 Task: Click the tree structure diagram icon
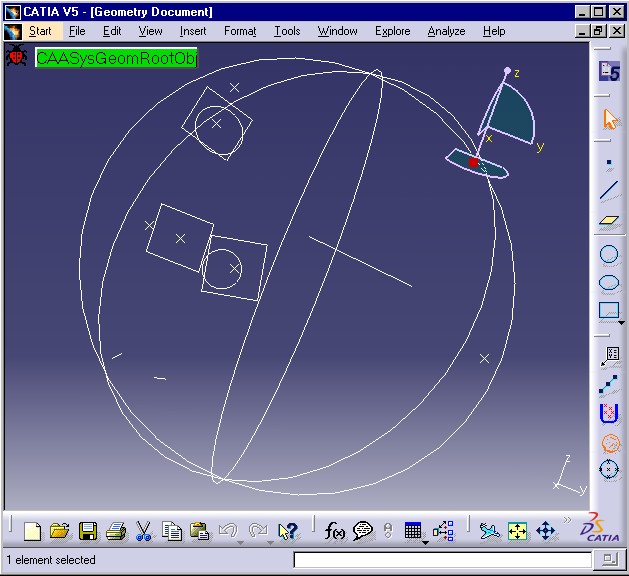click(443, 531)
